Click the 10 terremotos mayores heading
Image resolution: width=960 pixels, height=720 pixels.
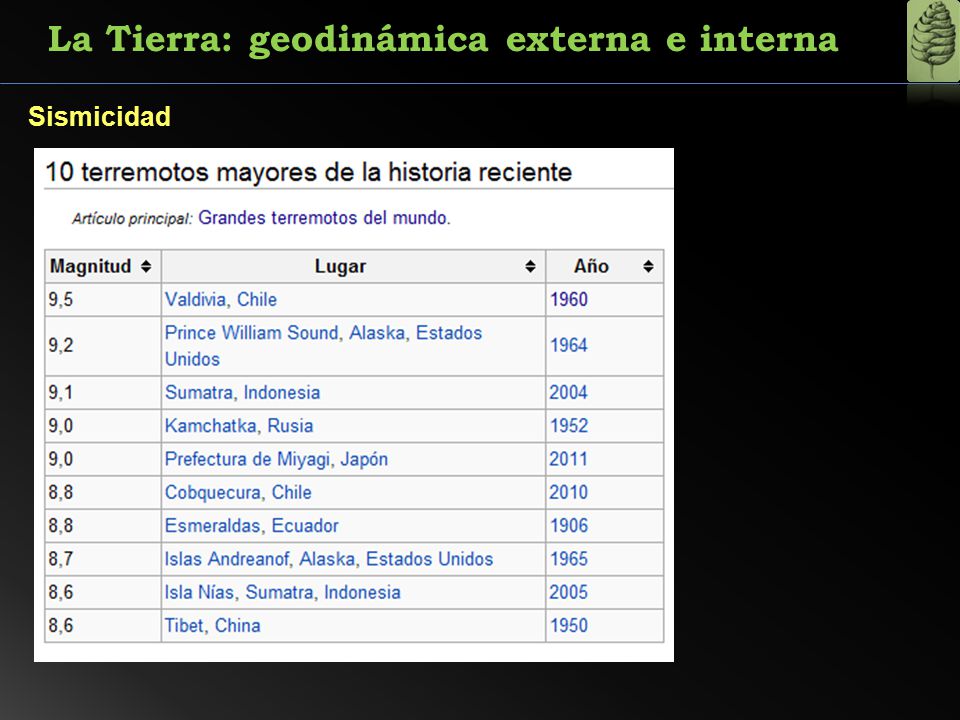(309, 172)
